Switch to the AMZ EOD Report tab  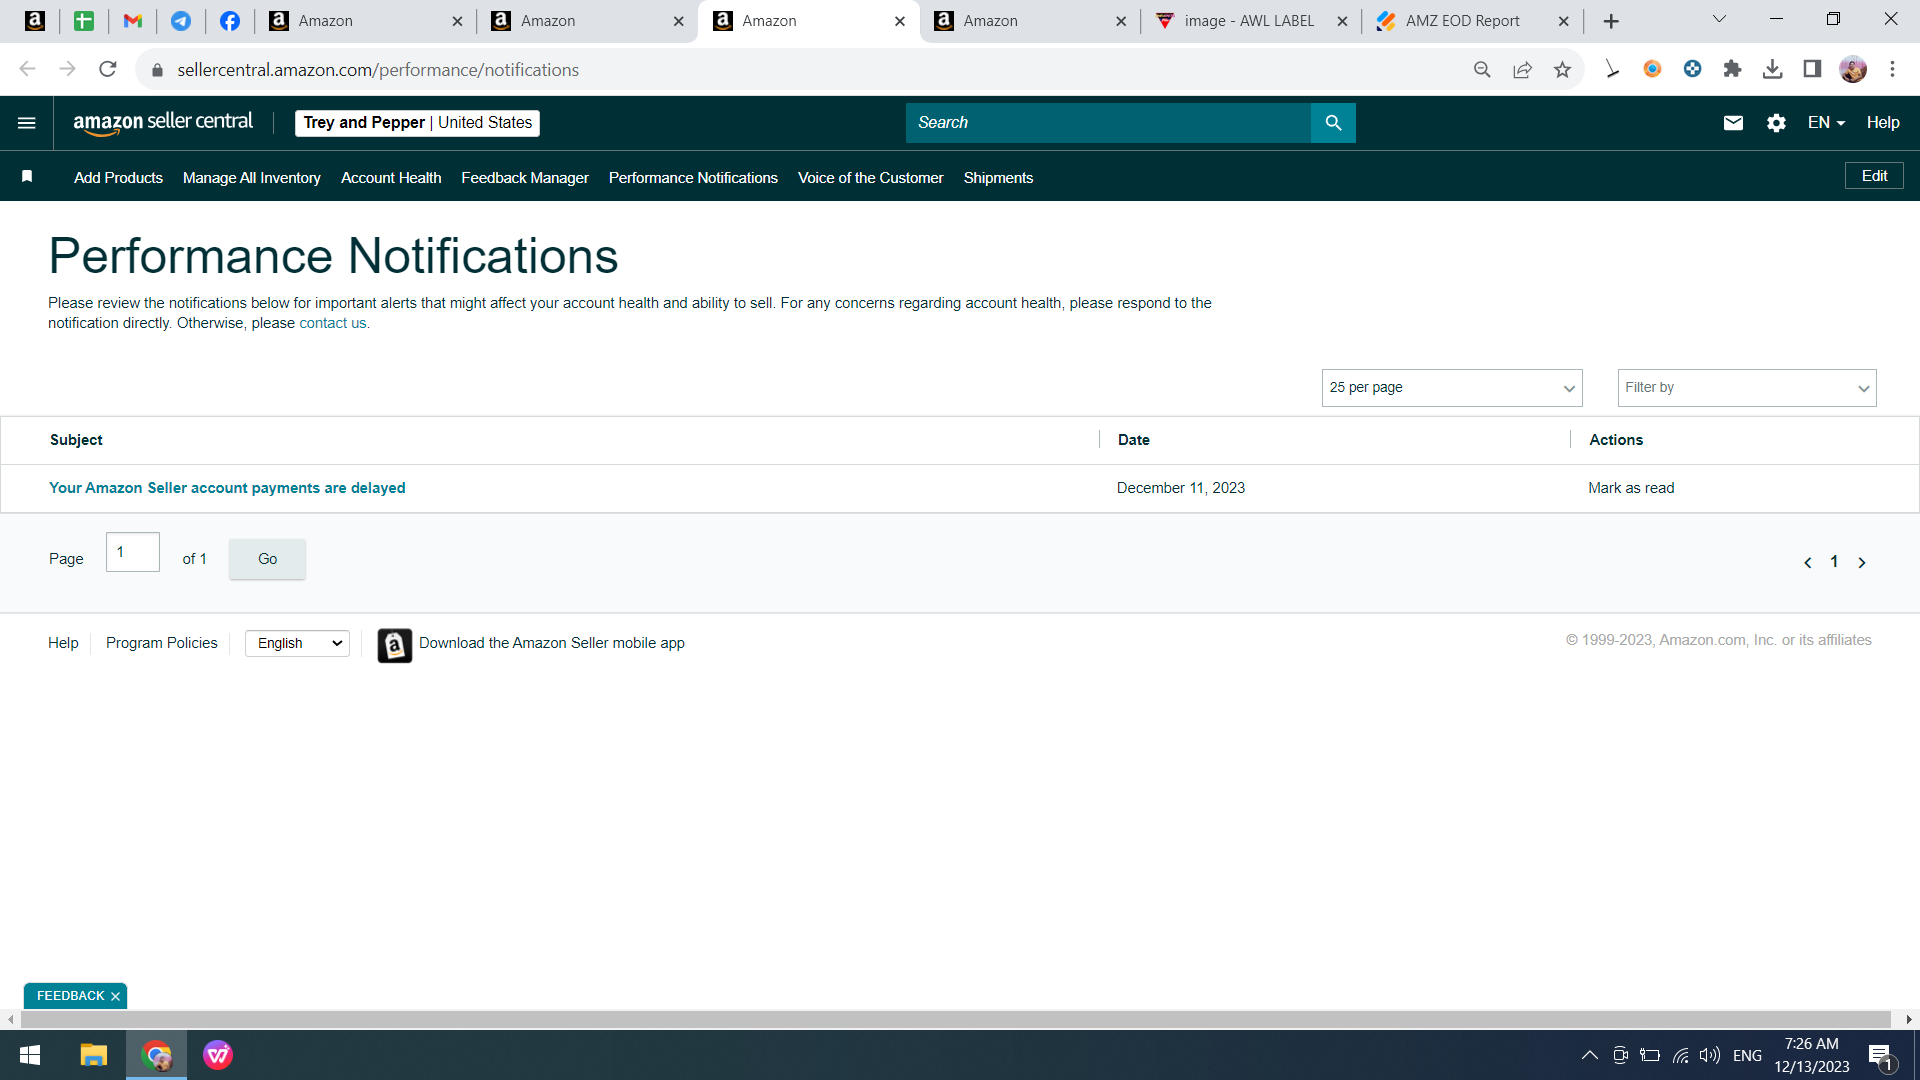click(1462, 21)
